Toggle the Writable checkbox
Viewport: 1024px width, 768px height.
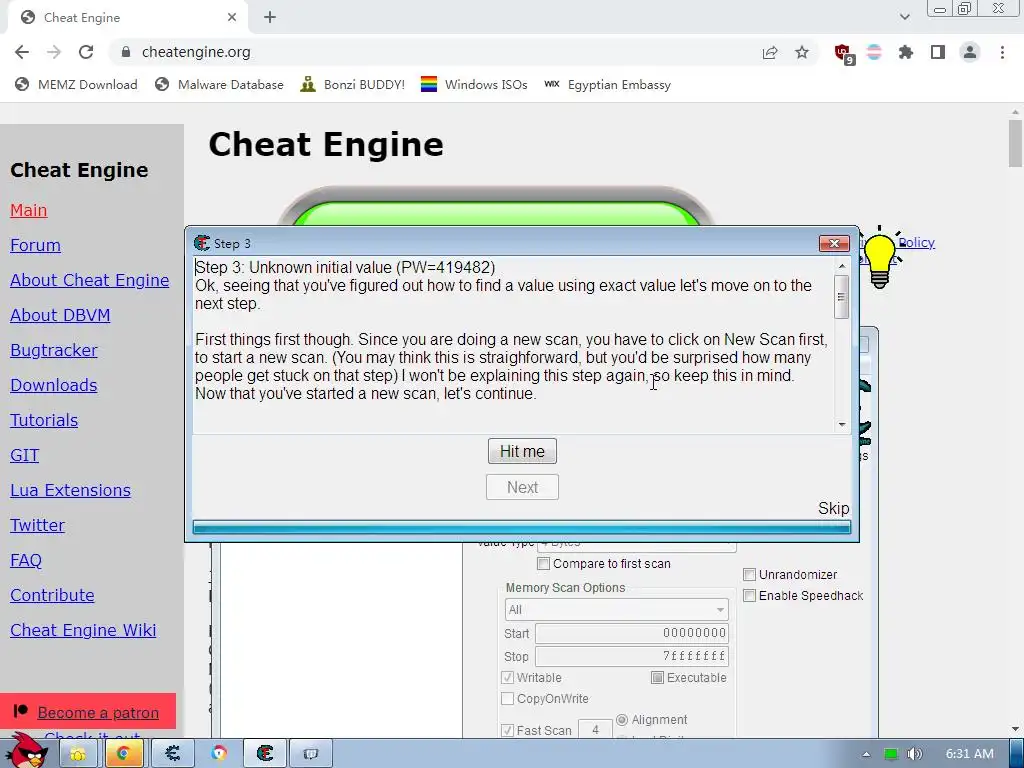[x=507, y=678]
